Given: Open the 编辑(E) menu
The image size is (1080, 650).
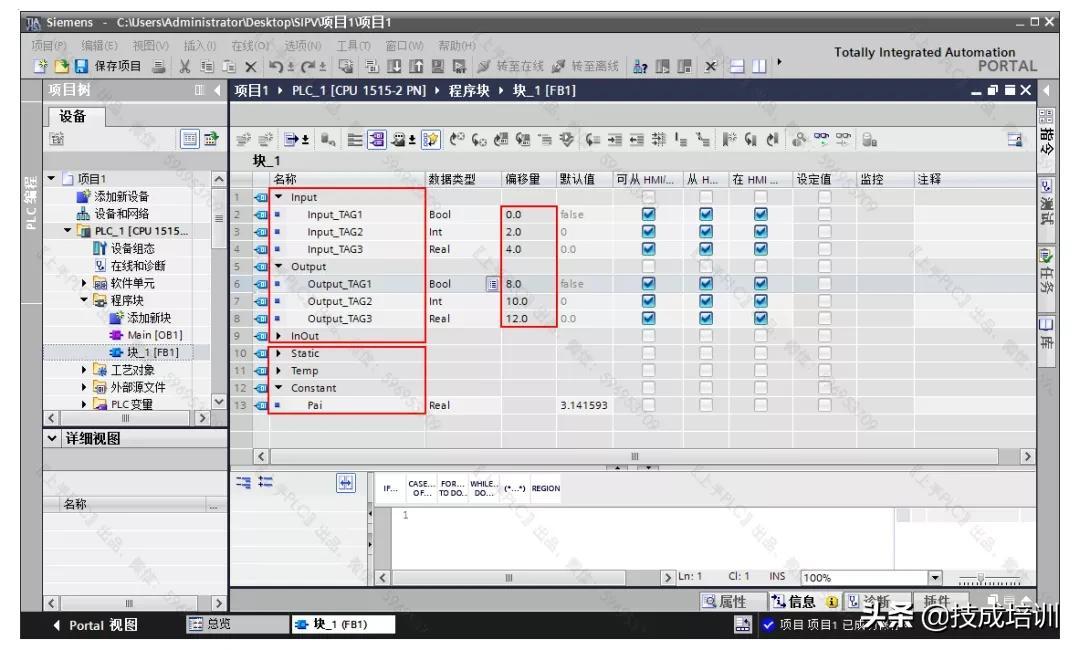Looking at the screenshot, I should click(x=99, y=45).
